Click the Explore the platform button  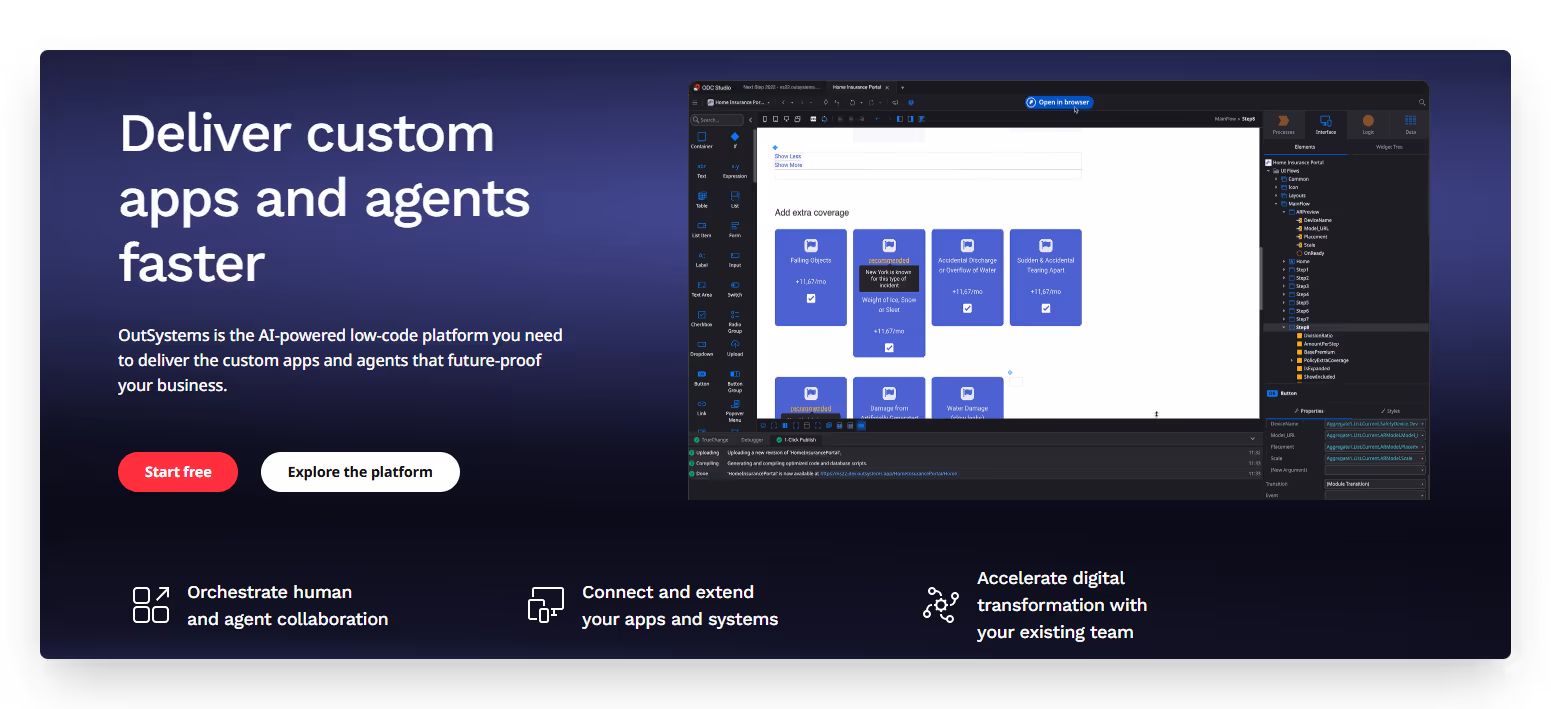(360, 472)
